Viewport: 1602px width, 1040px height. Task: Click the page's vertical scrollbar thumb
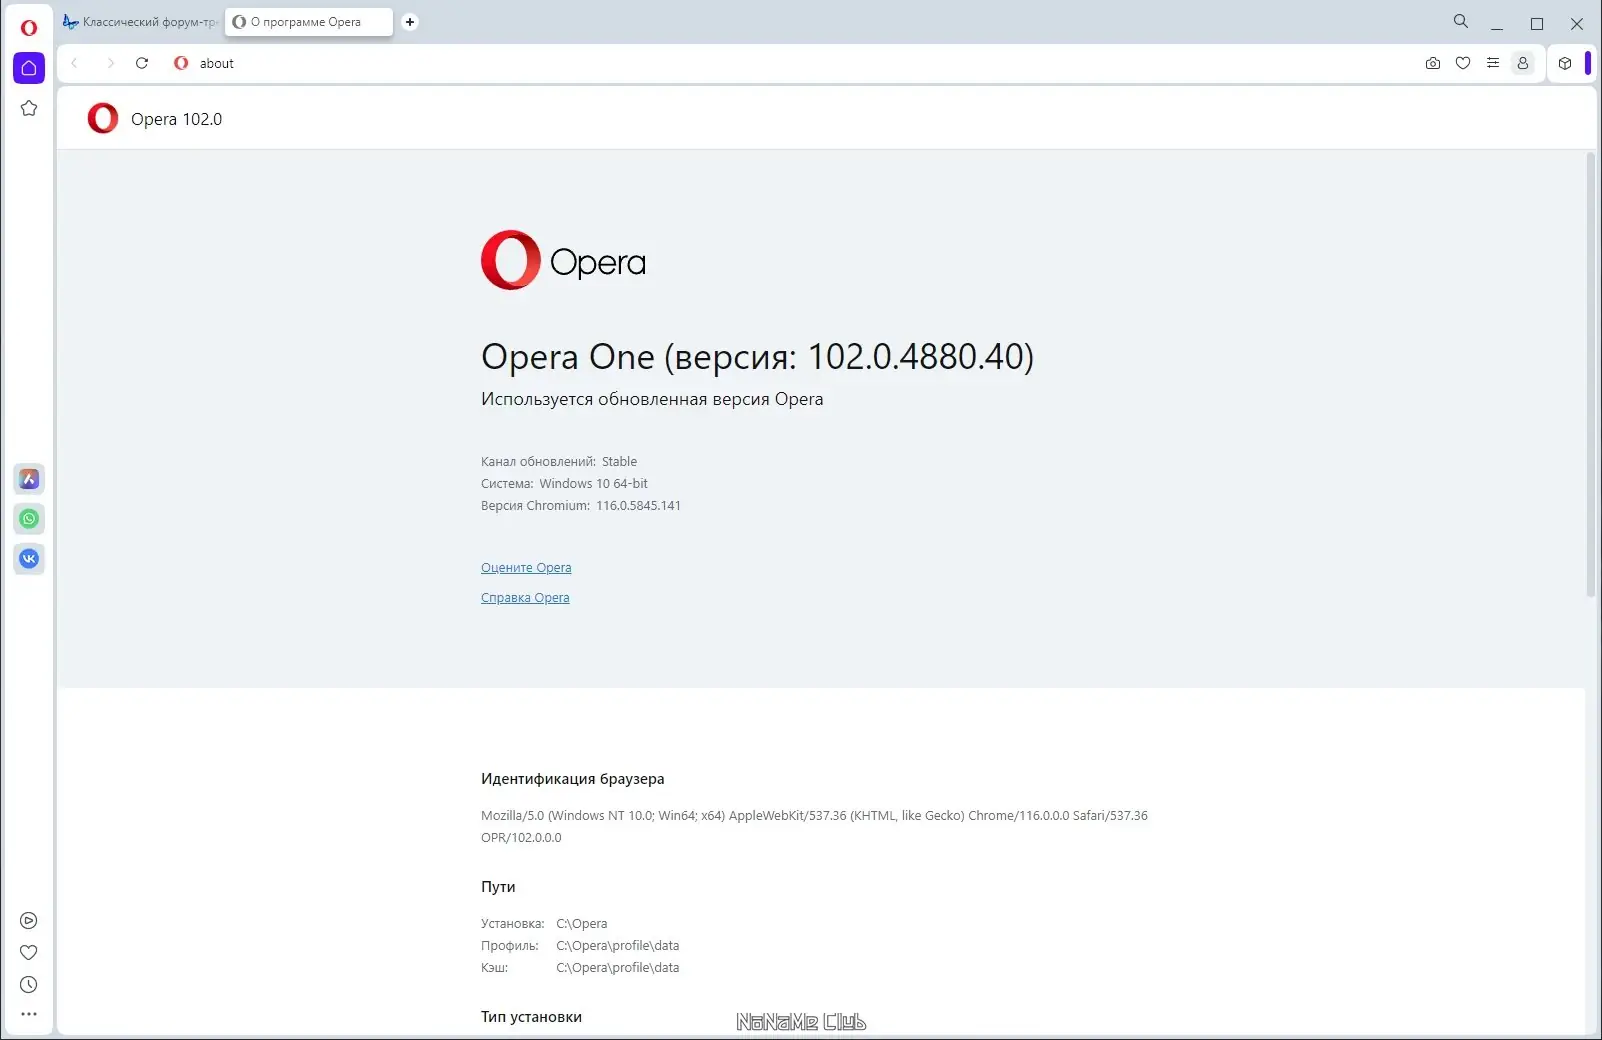click(x=1591, y=375)
